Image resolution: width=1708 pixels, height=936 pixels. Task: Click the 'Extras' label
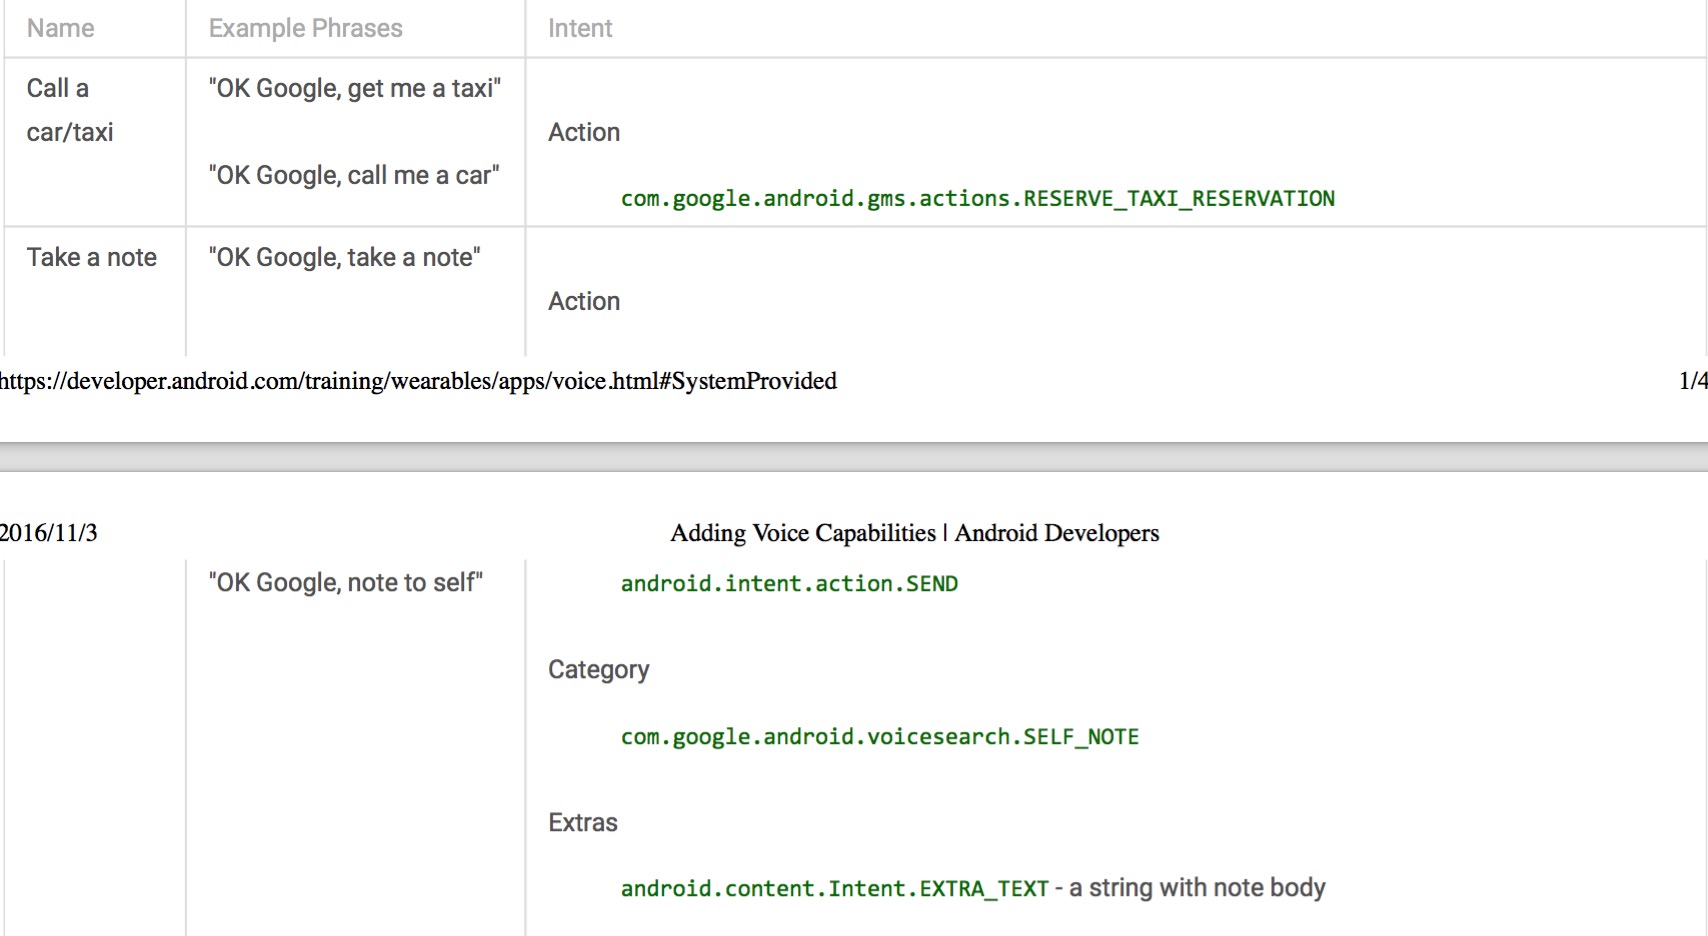pos(583,822)
